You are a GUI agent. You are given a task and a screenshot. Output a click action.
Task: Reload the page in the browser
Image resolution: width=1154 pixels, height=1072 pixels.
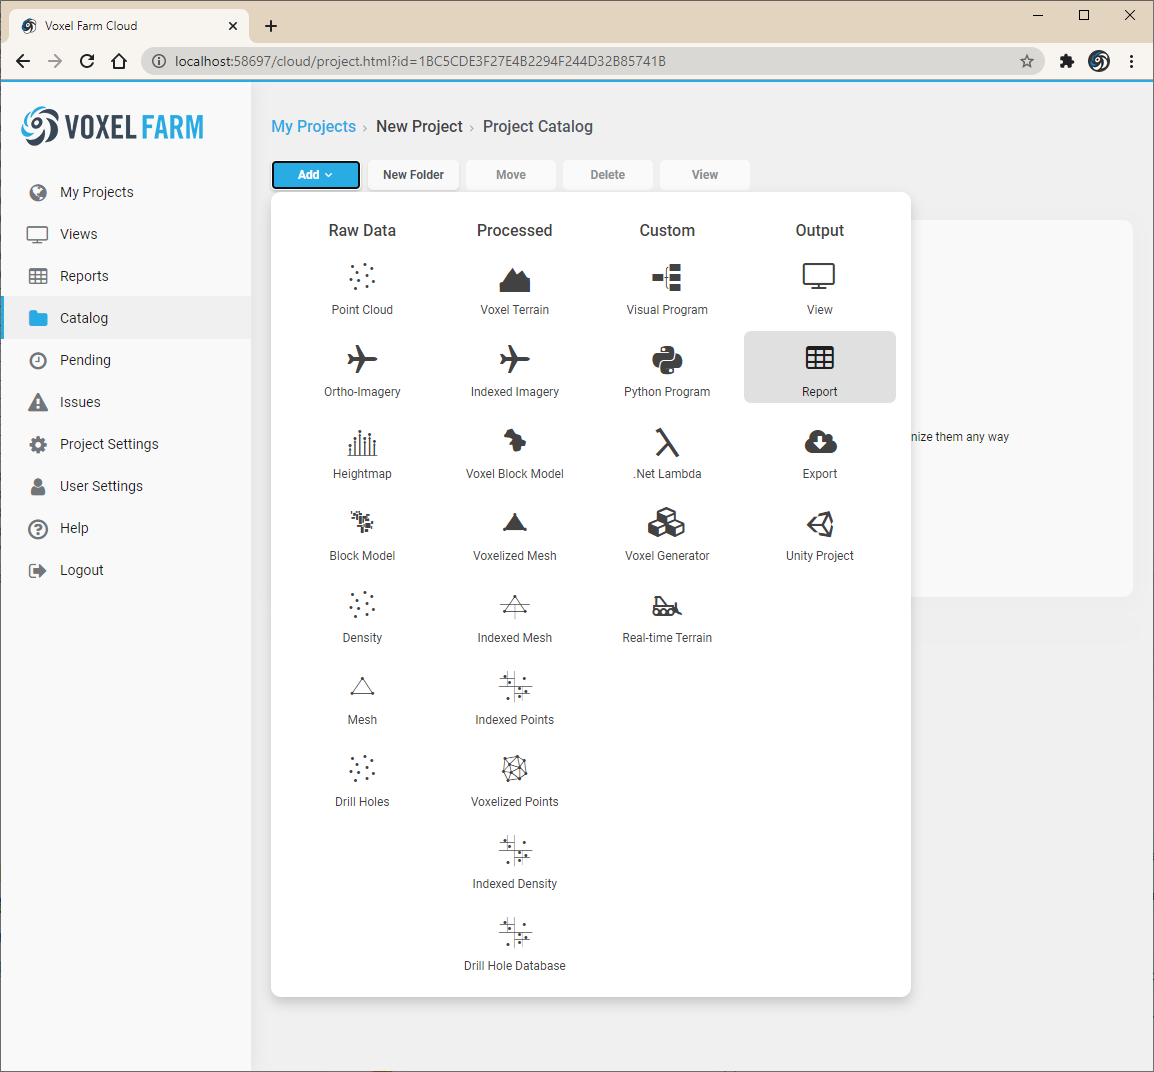[87, 61]
